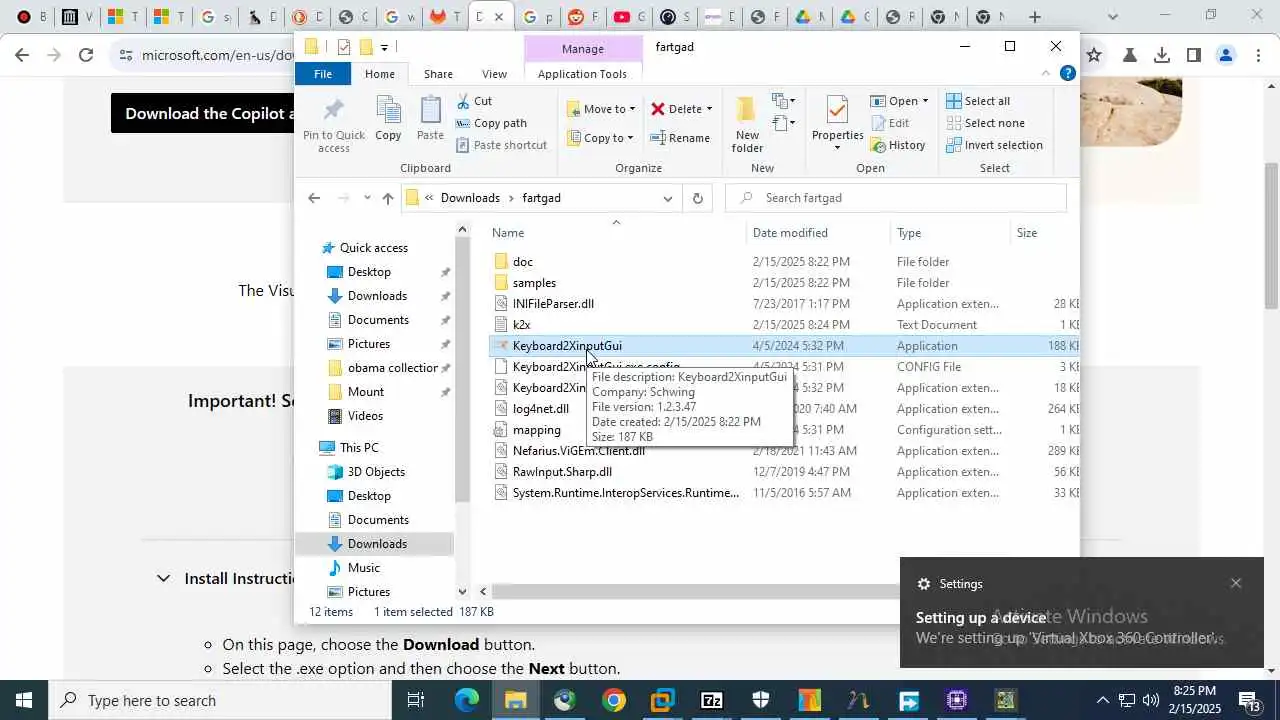
Task: Click the Open ribbon button
Action: pyautogui.click(x=894, y=101)
